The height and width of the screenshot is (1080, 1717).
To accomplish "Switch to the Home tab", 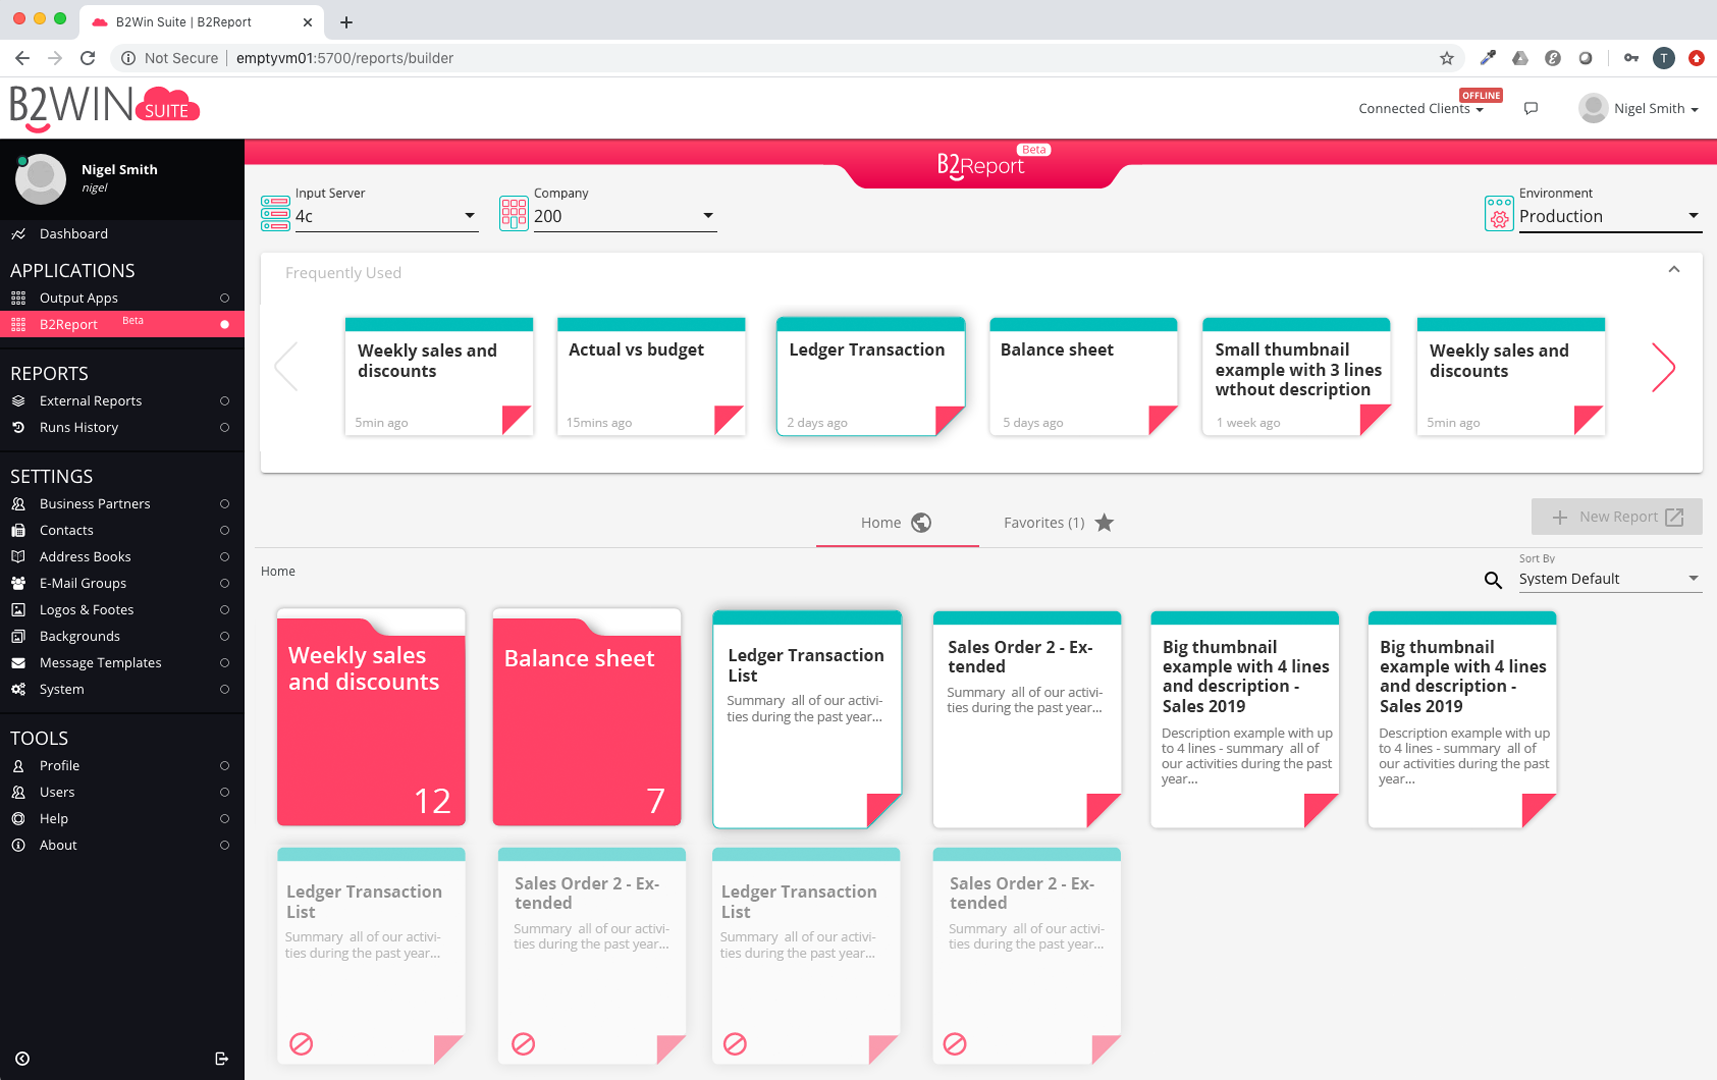I will click(896, 523).
